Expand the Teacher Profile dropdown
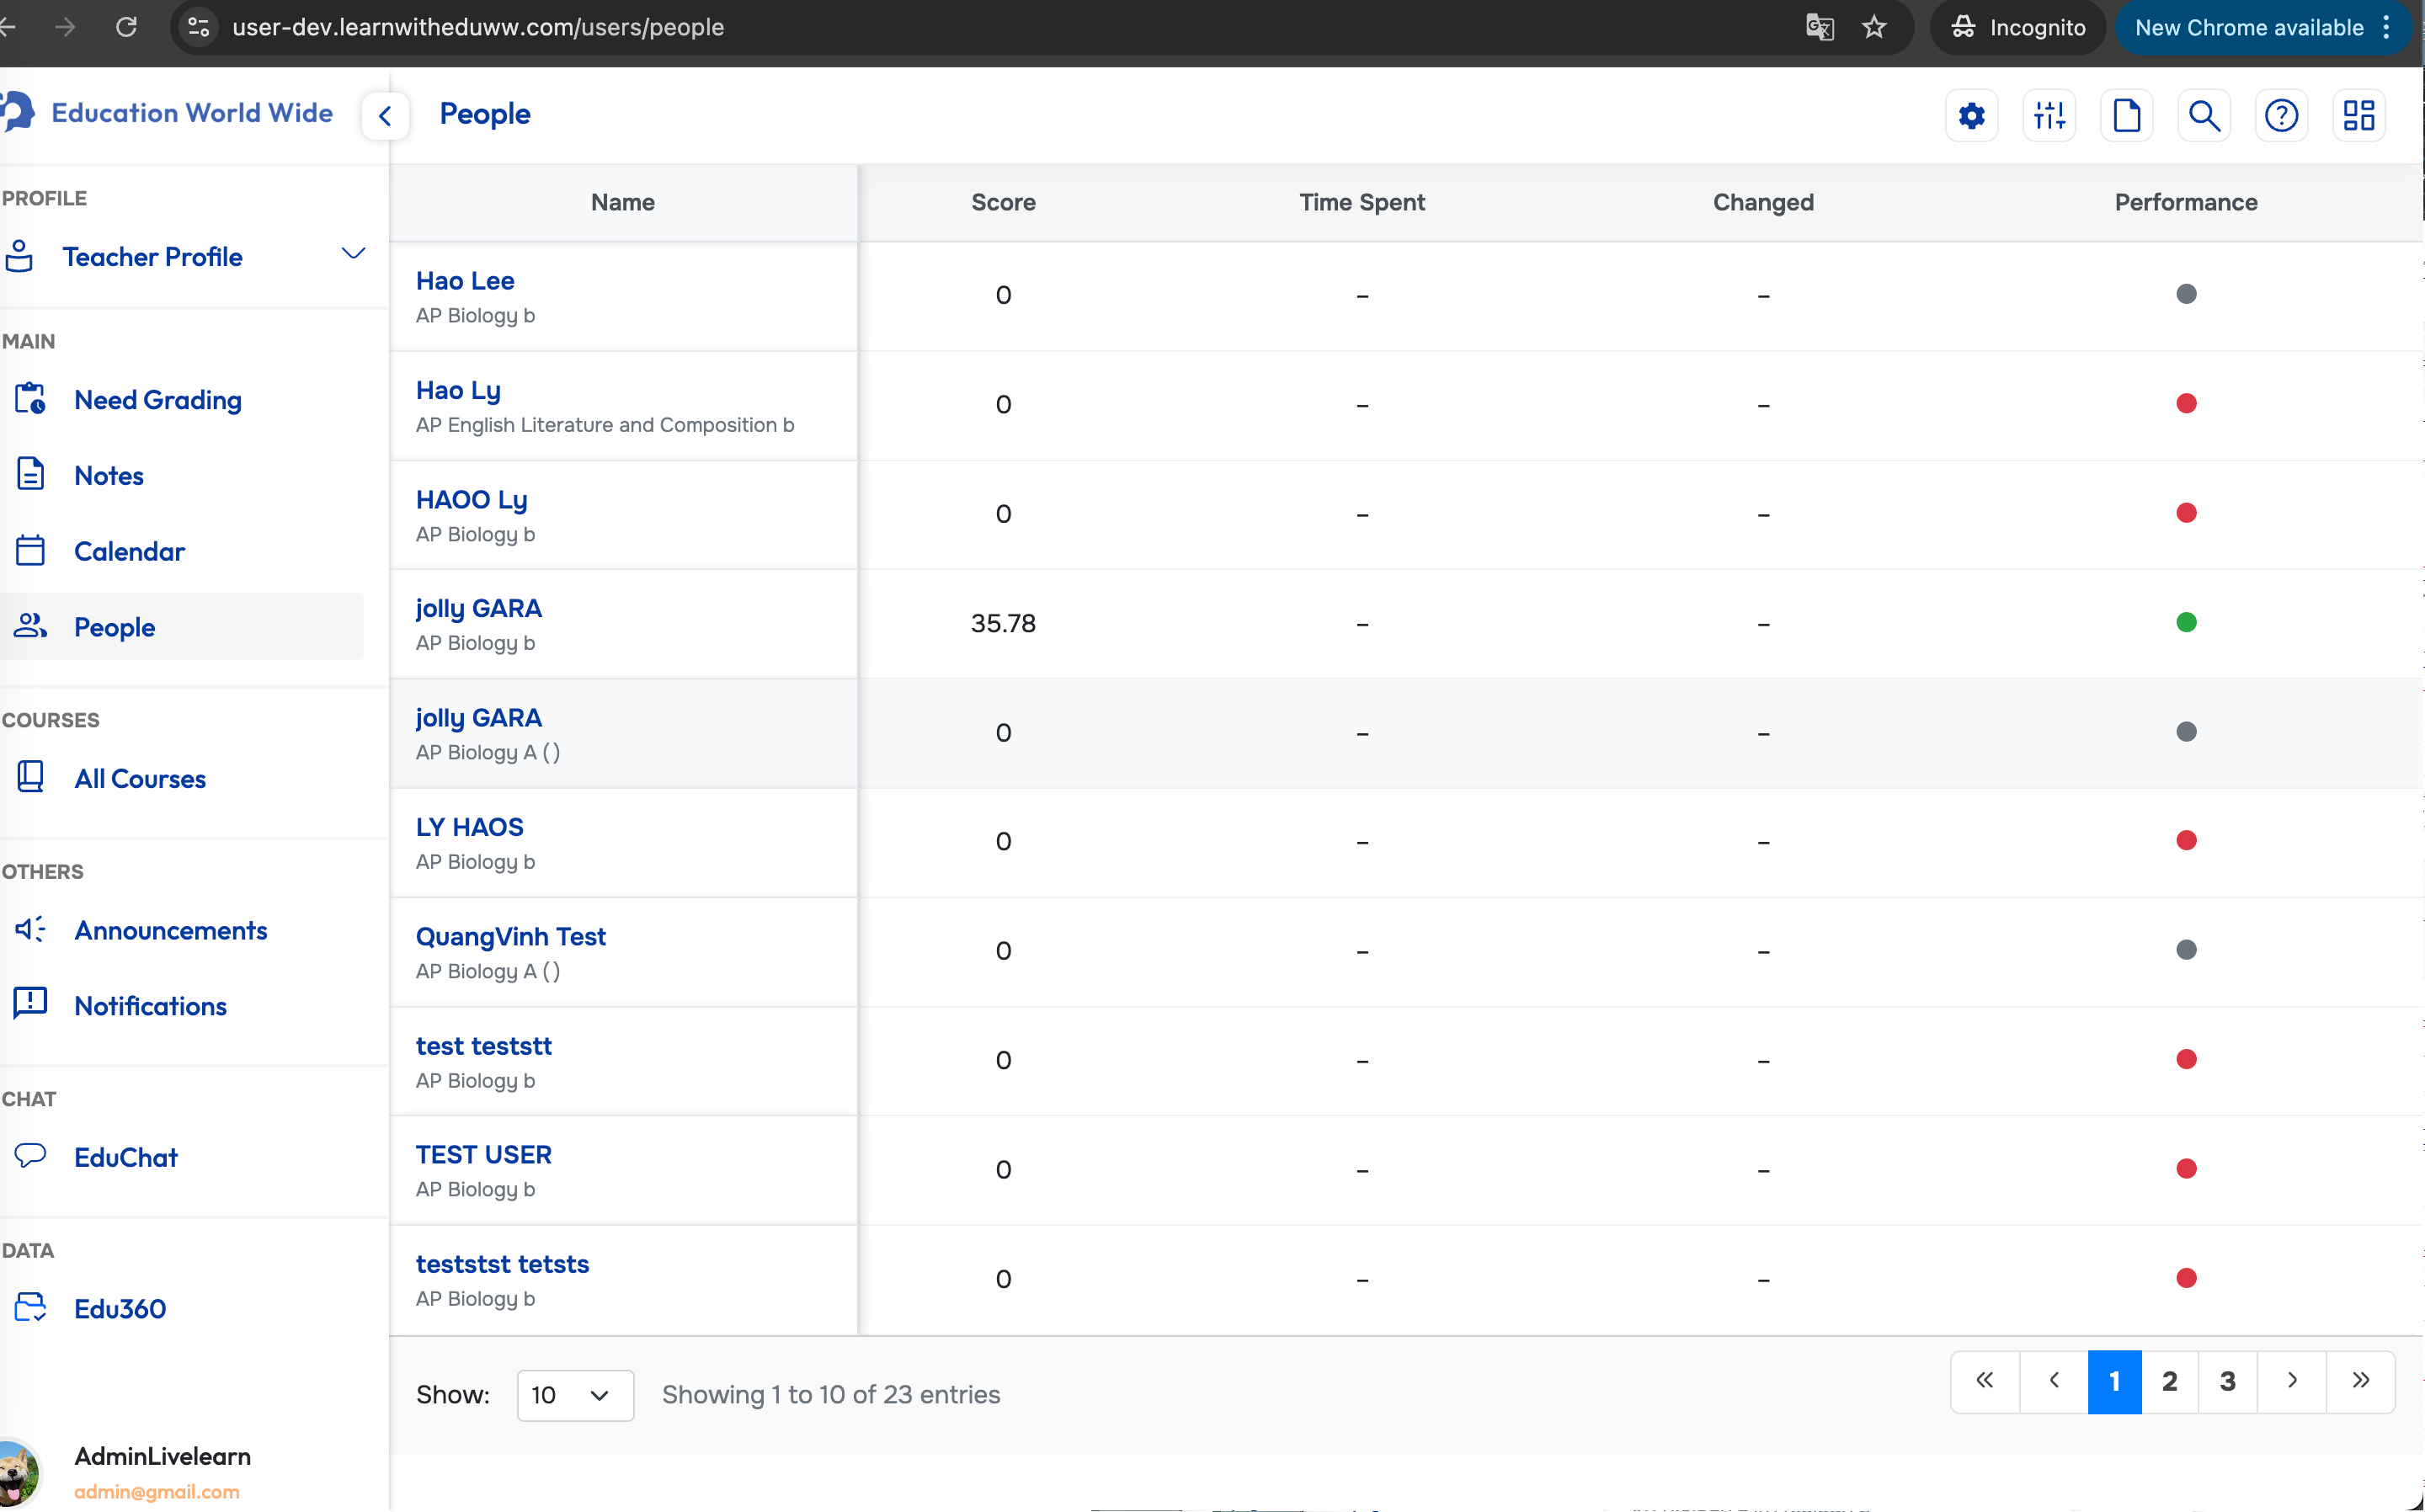Viewport: 2425px width, 1512px height. click(352, 254)
